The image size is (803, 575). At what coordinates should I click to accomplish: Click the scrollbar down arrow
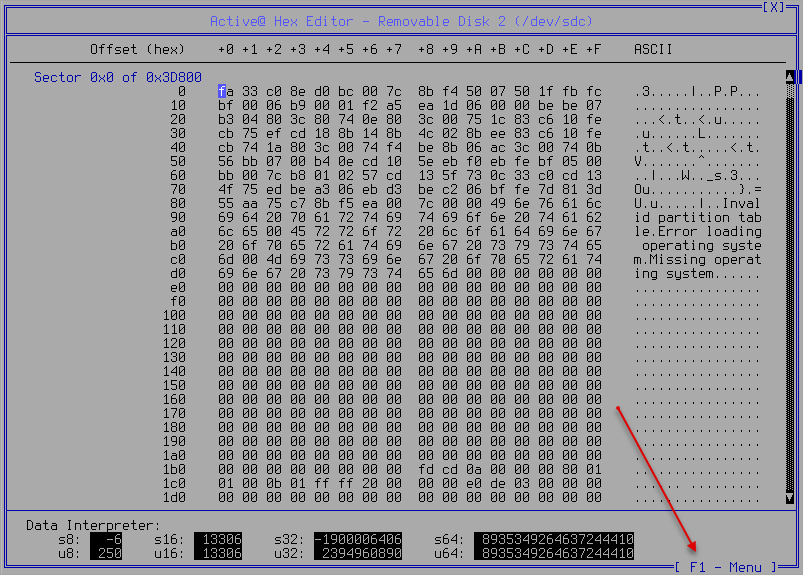790,497
